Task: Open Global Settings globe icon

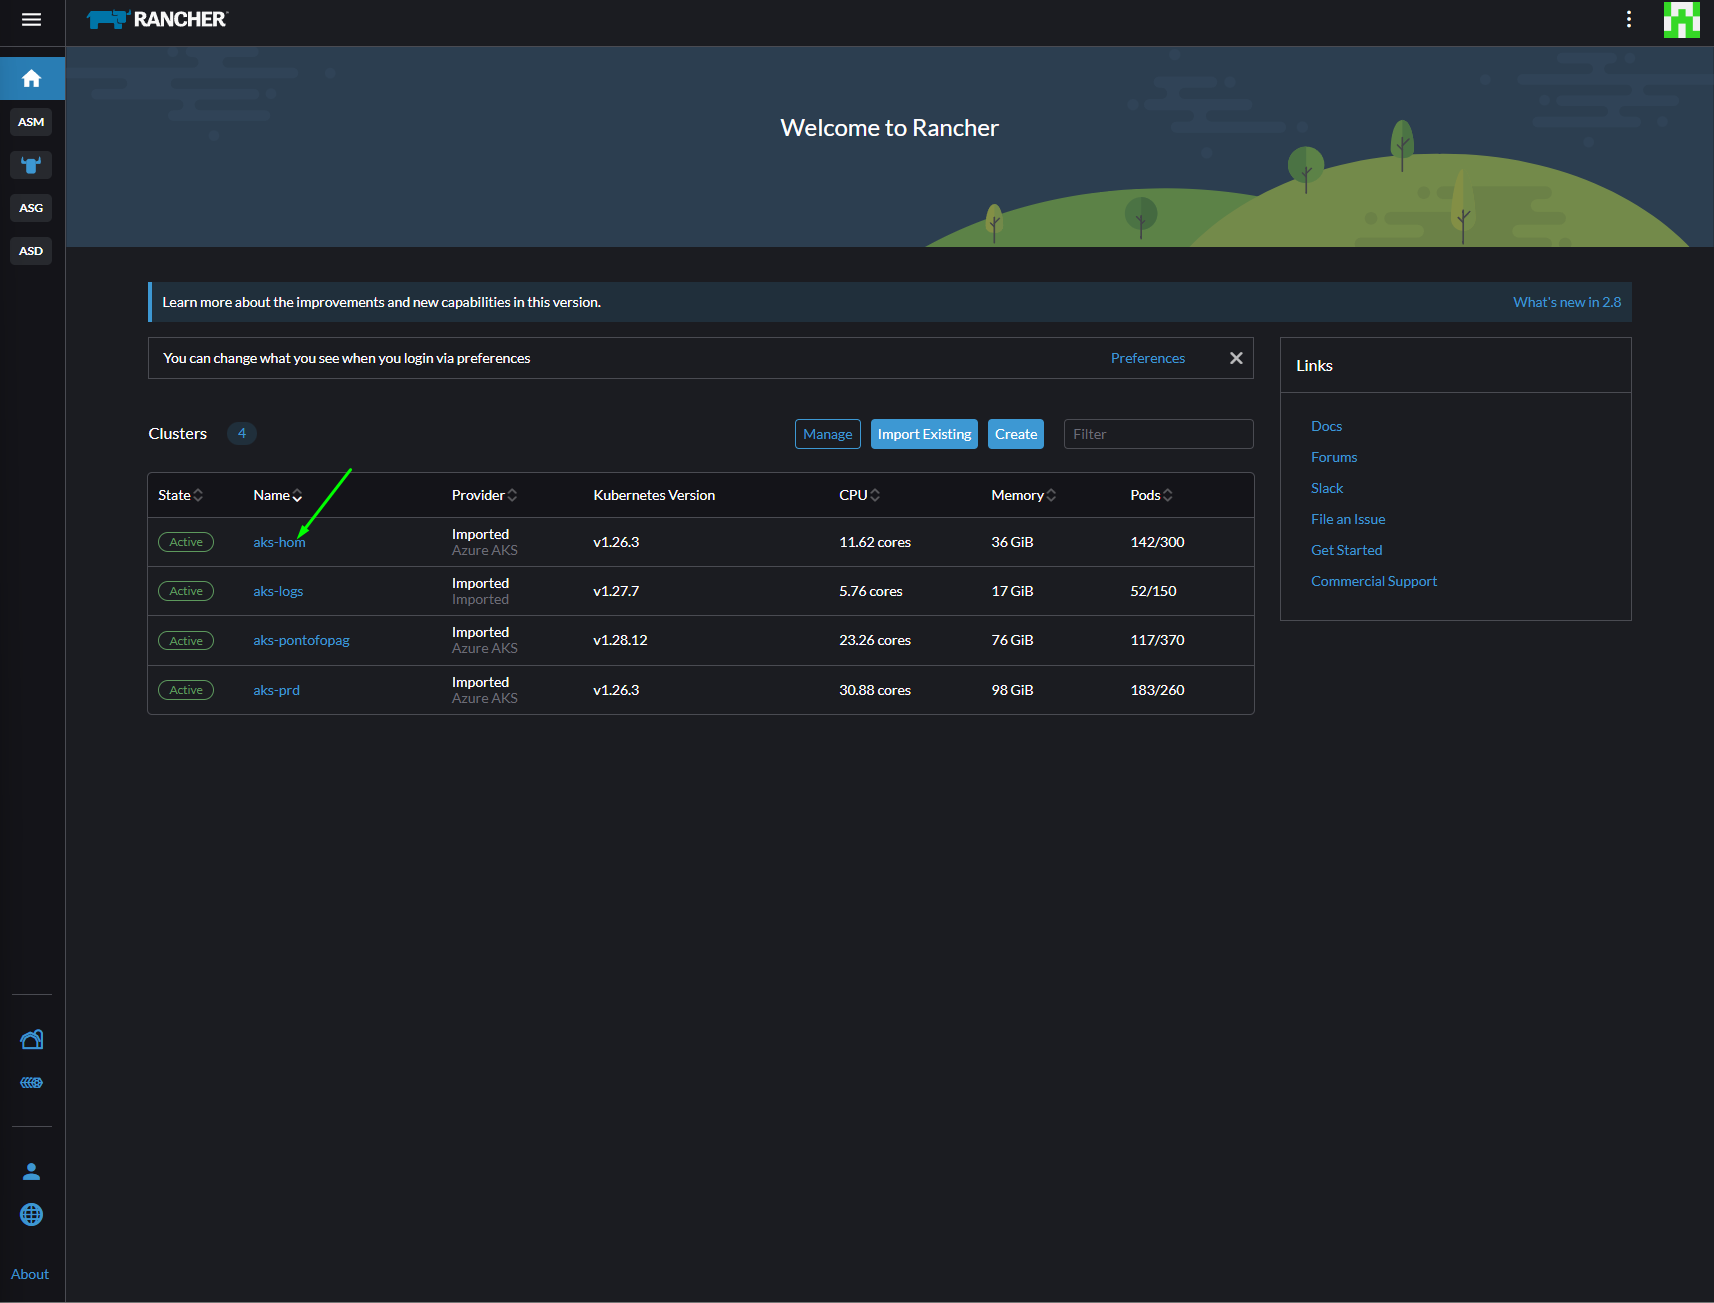Action: tap(31, 1214)
